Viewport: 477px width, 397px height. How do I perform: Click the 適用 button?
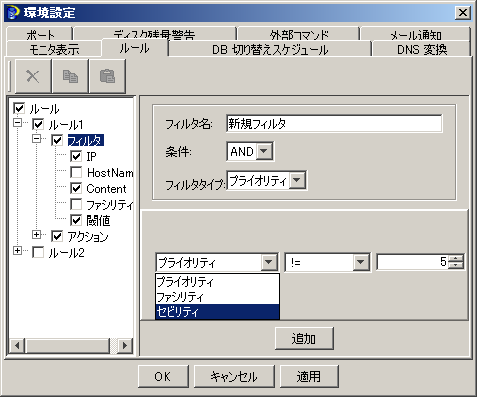click(x=309, y=376)
